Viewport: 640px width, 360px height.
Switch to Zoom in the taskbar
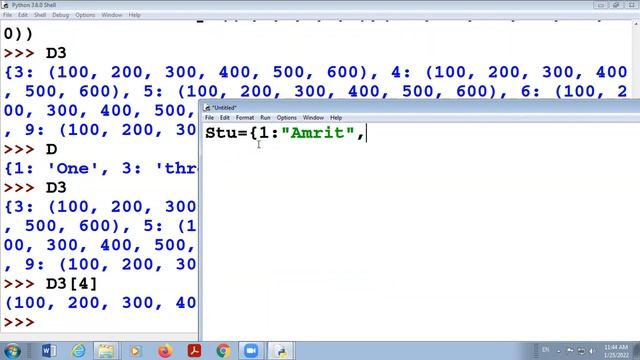(251, 351)
